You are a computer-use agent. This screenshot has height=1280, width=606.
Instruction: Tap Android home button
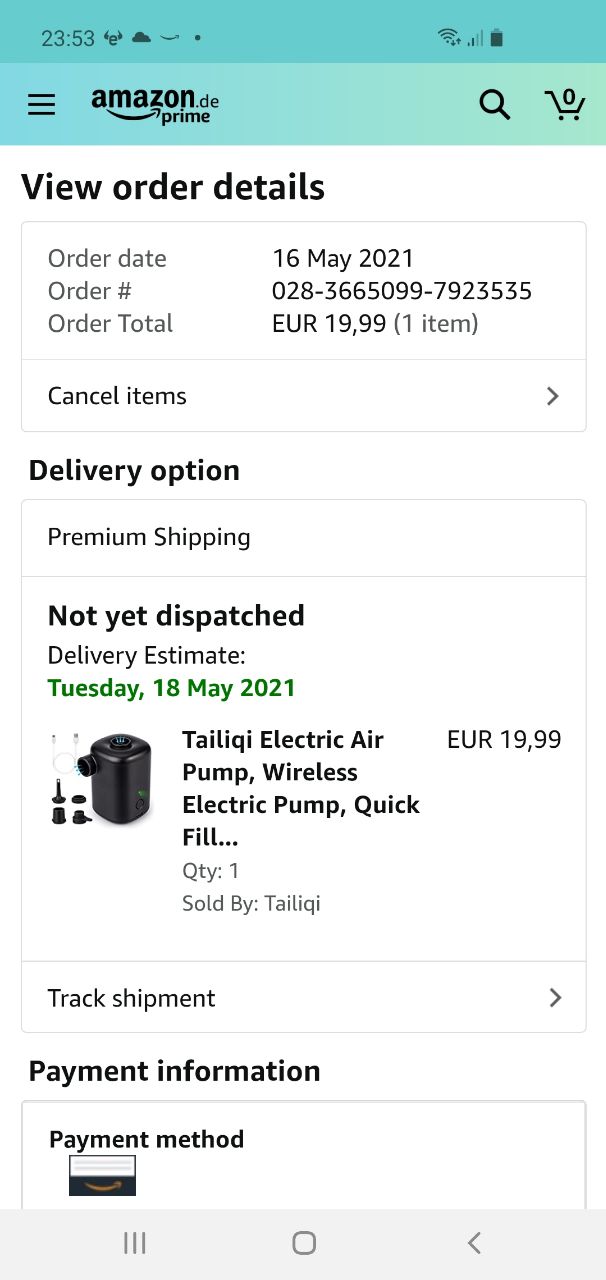(x=304, y=1243)
